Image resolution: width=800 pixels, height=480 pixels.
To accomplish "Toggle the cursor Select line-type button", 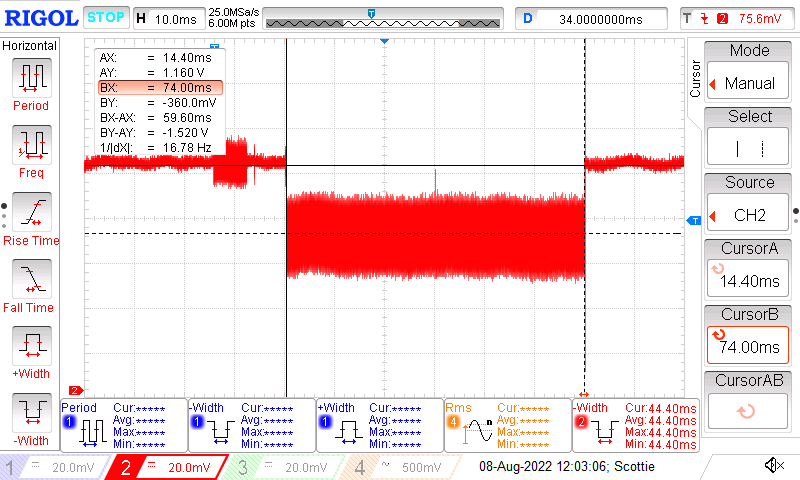I will (x=748, y=148).
